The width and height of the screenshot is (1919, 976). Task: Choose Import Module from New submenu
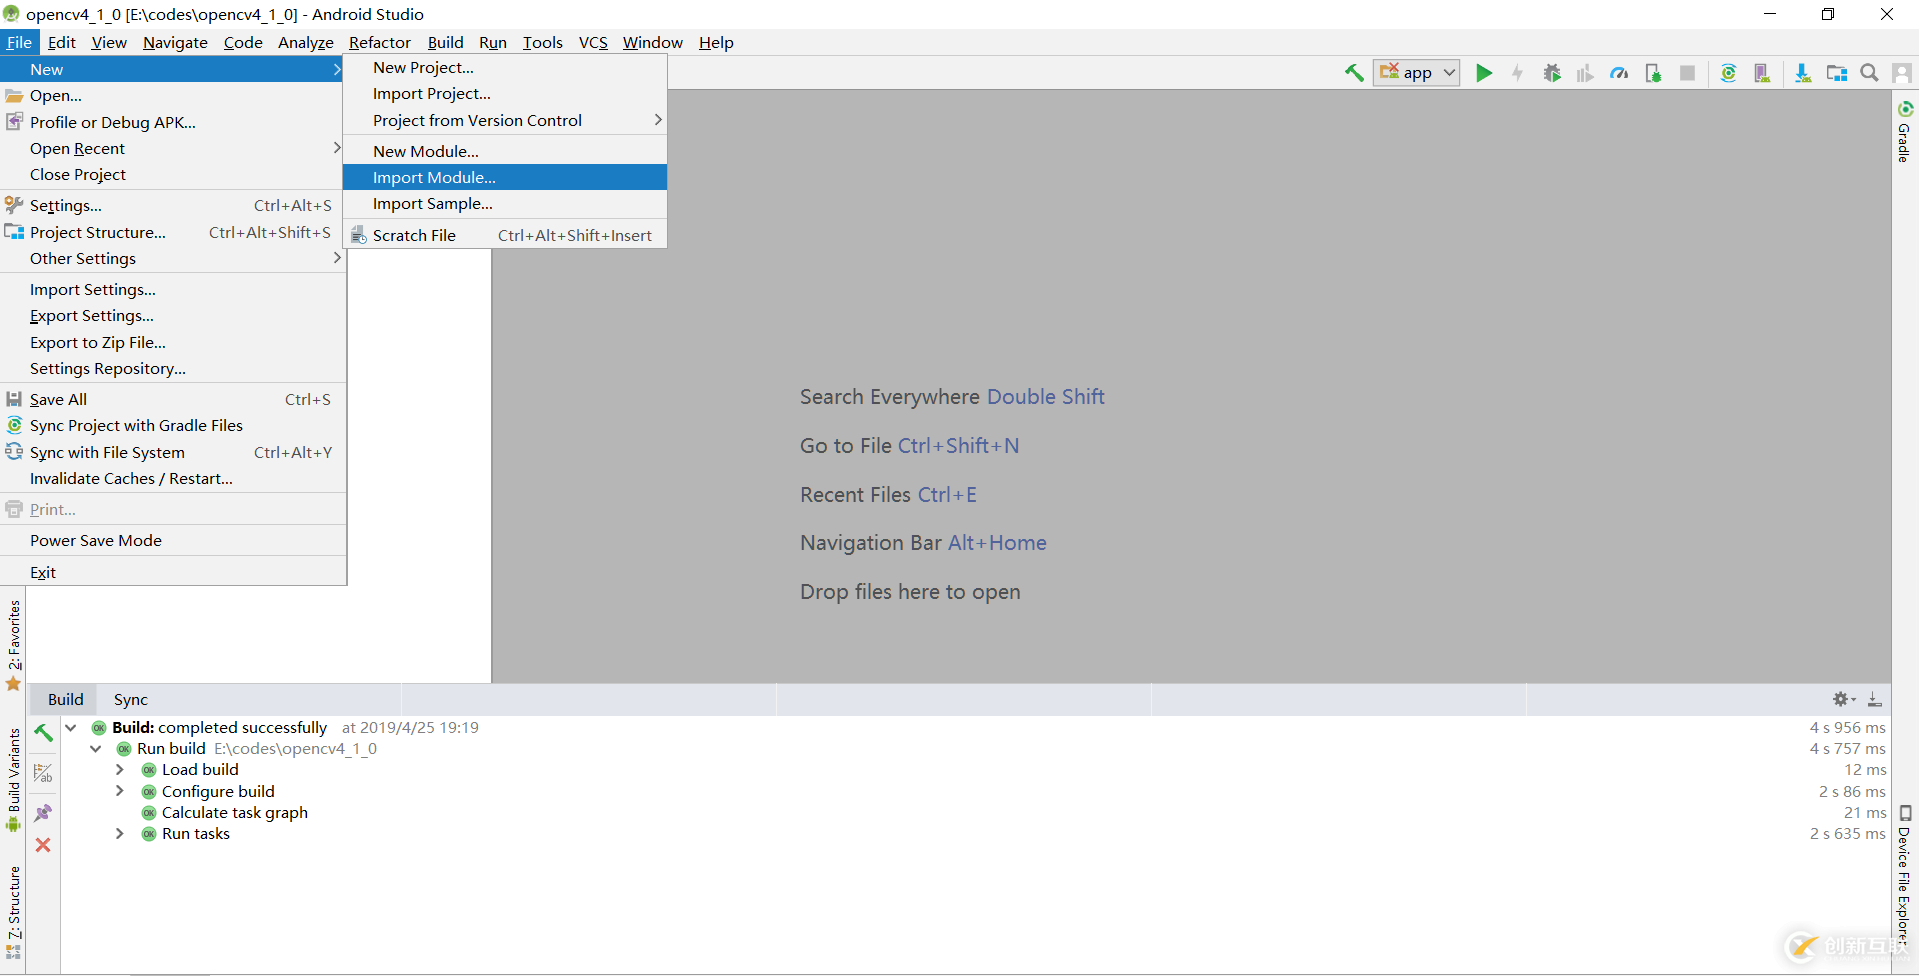[x=505, y=177]
